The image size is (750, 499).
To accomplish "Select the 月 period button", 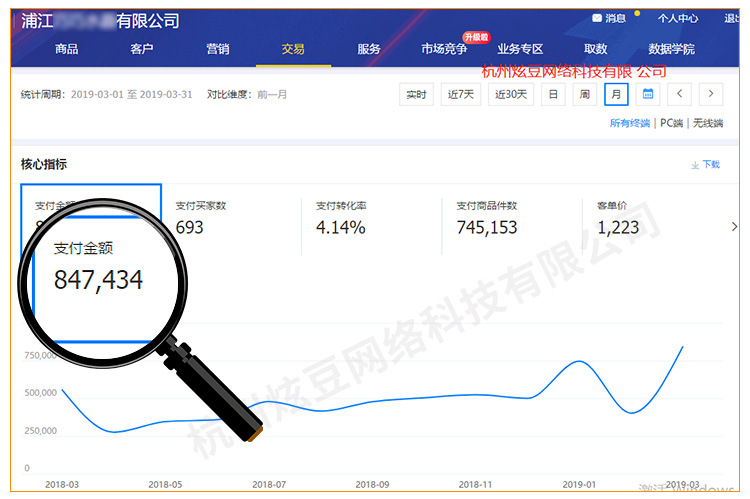I will 616,94.
